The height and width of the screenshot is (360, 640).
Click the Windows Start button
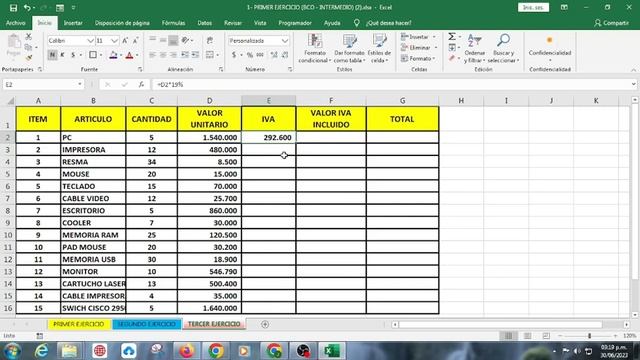coord(12,351)
